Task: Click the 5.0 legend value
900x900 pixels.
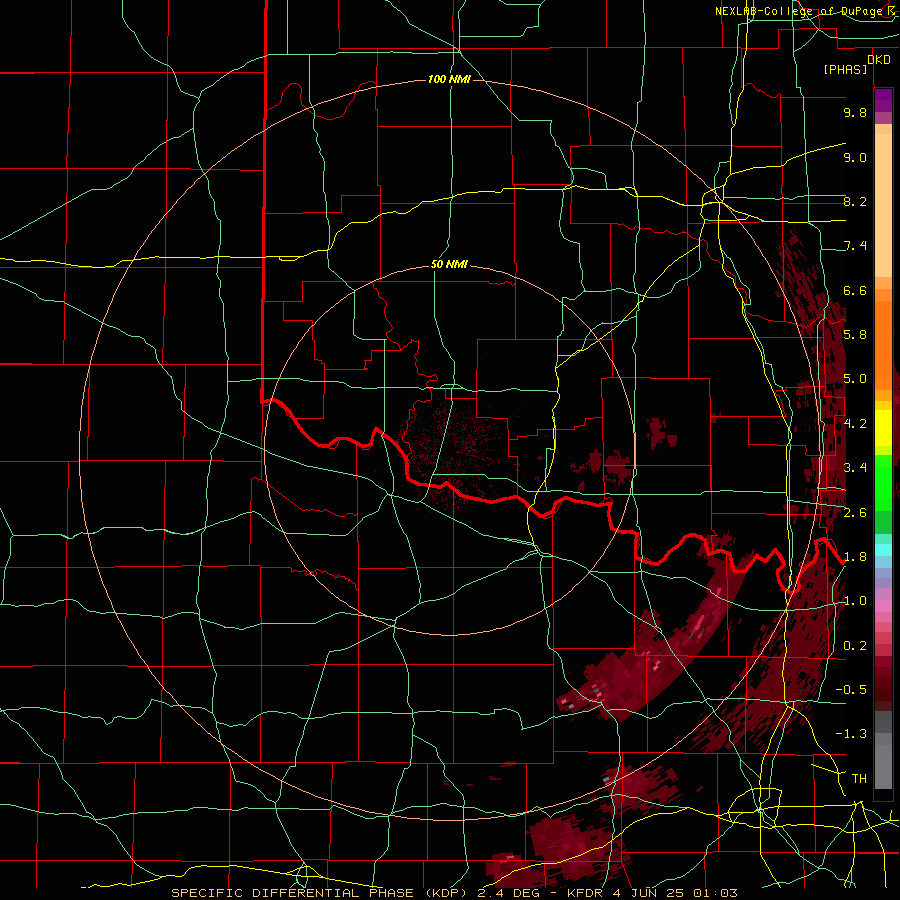Action: (x=855, y=379)
